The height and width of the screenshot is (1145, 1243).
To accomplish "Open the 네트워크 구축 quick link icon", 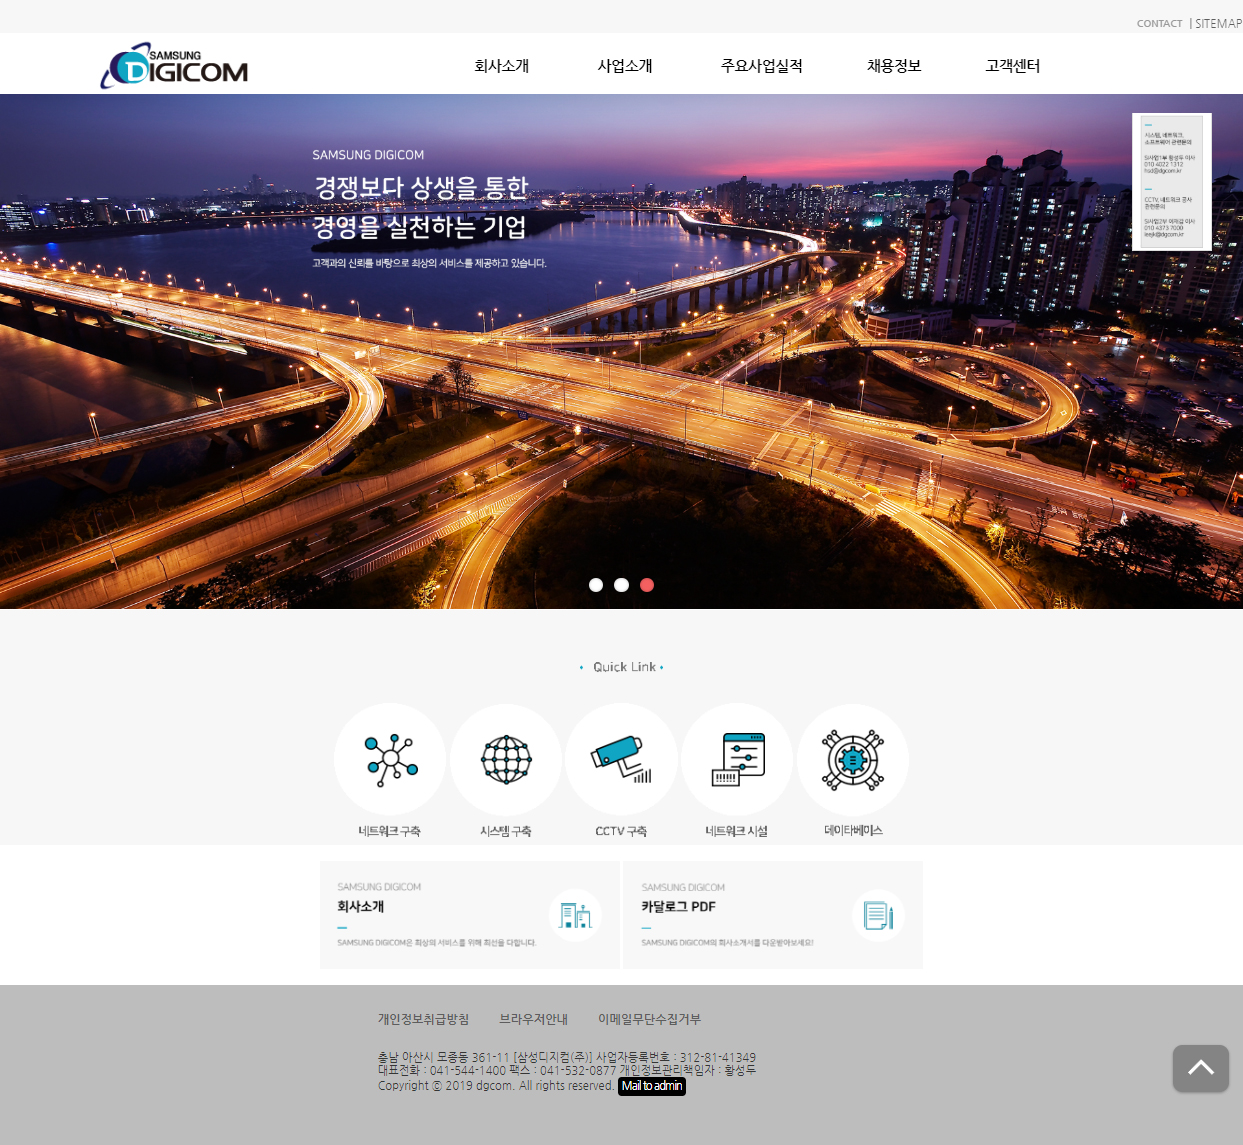I will point(390,760).
